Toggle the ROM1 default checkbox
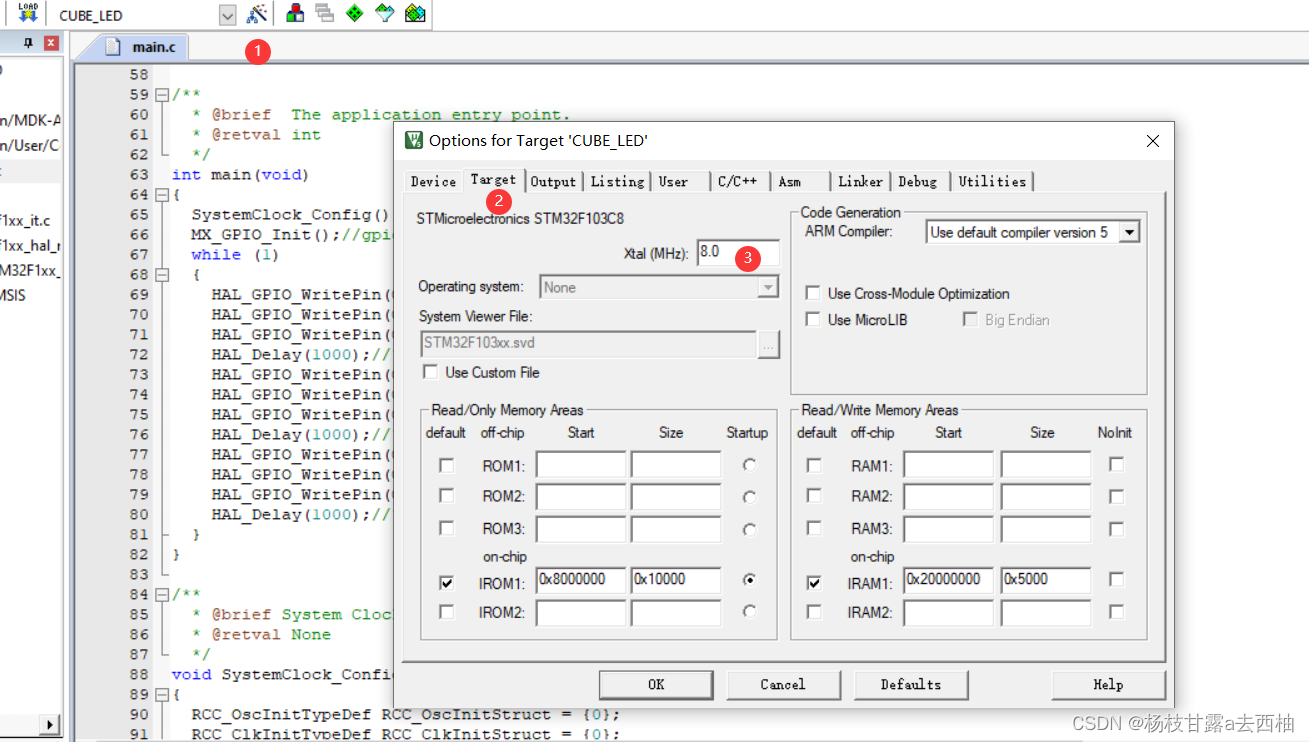 [447, 465]
